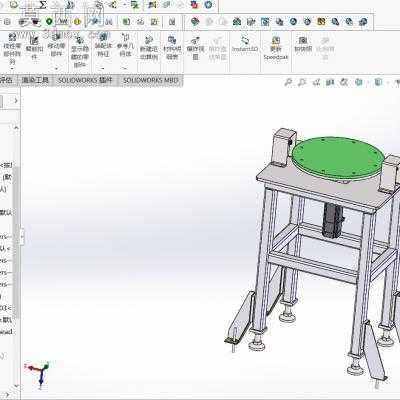Switch to the 渲染工具 tab
The width and height of the screenshot is (400, 400).
point(35,80)
